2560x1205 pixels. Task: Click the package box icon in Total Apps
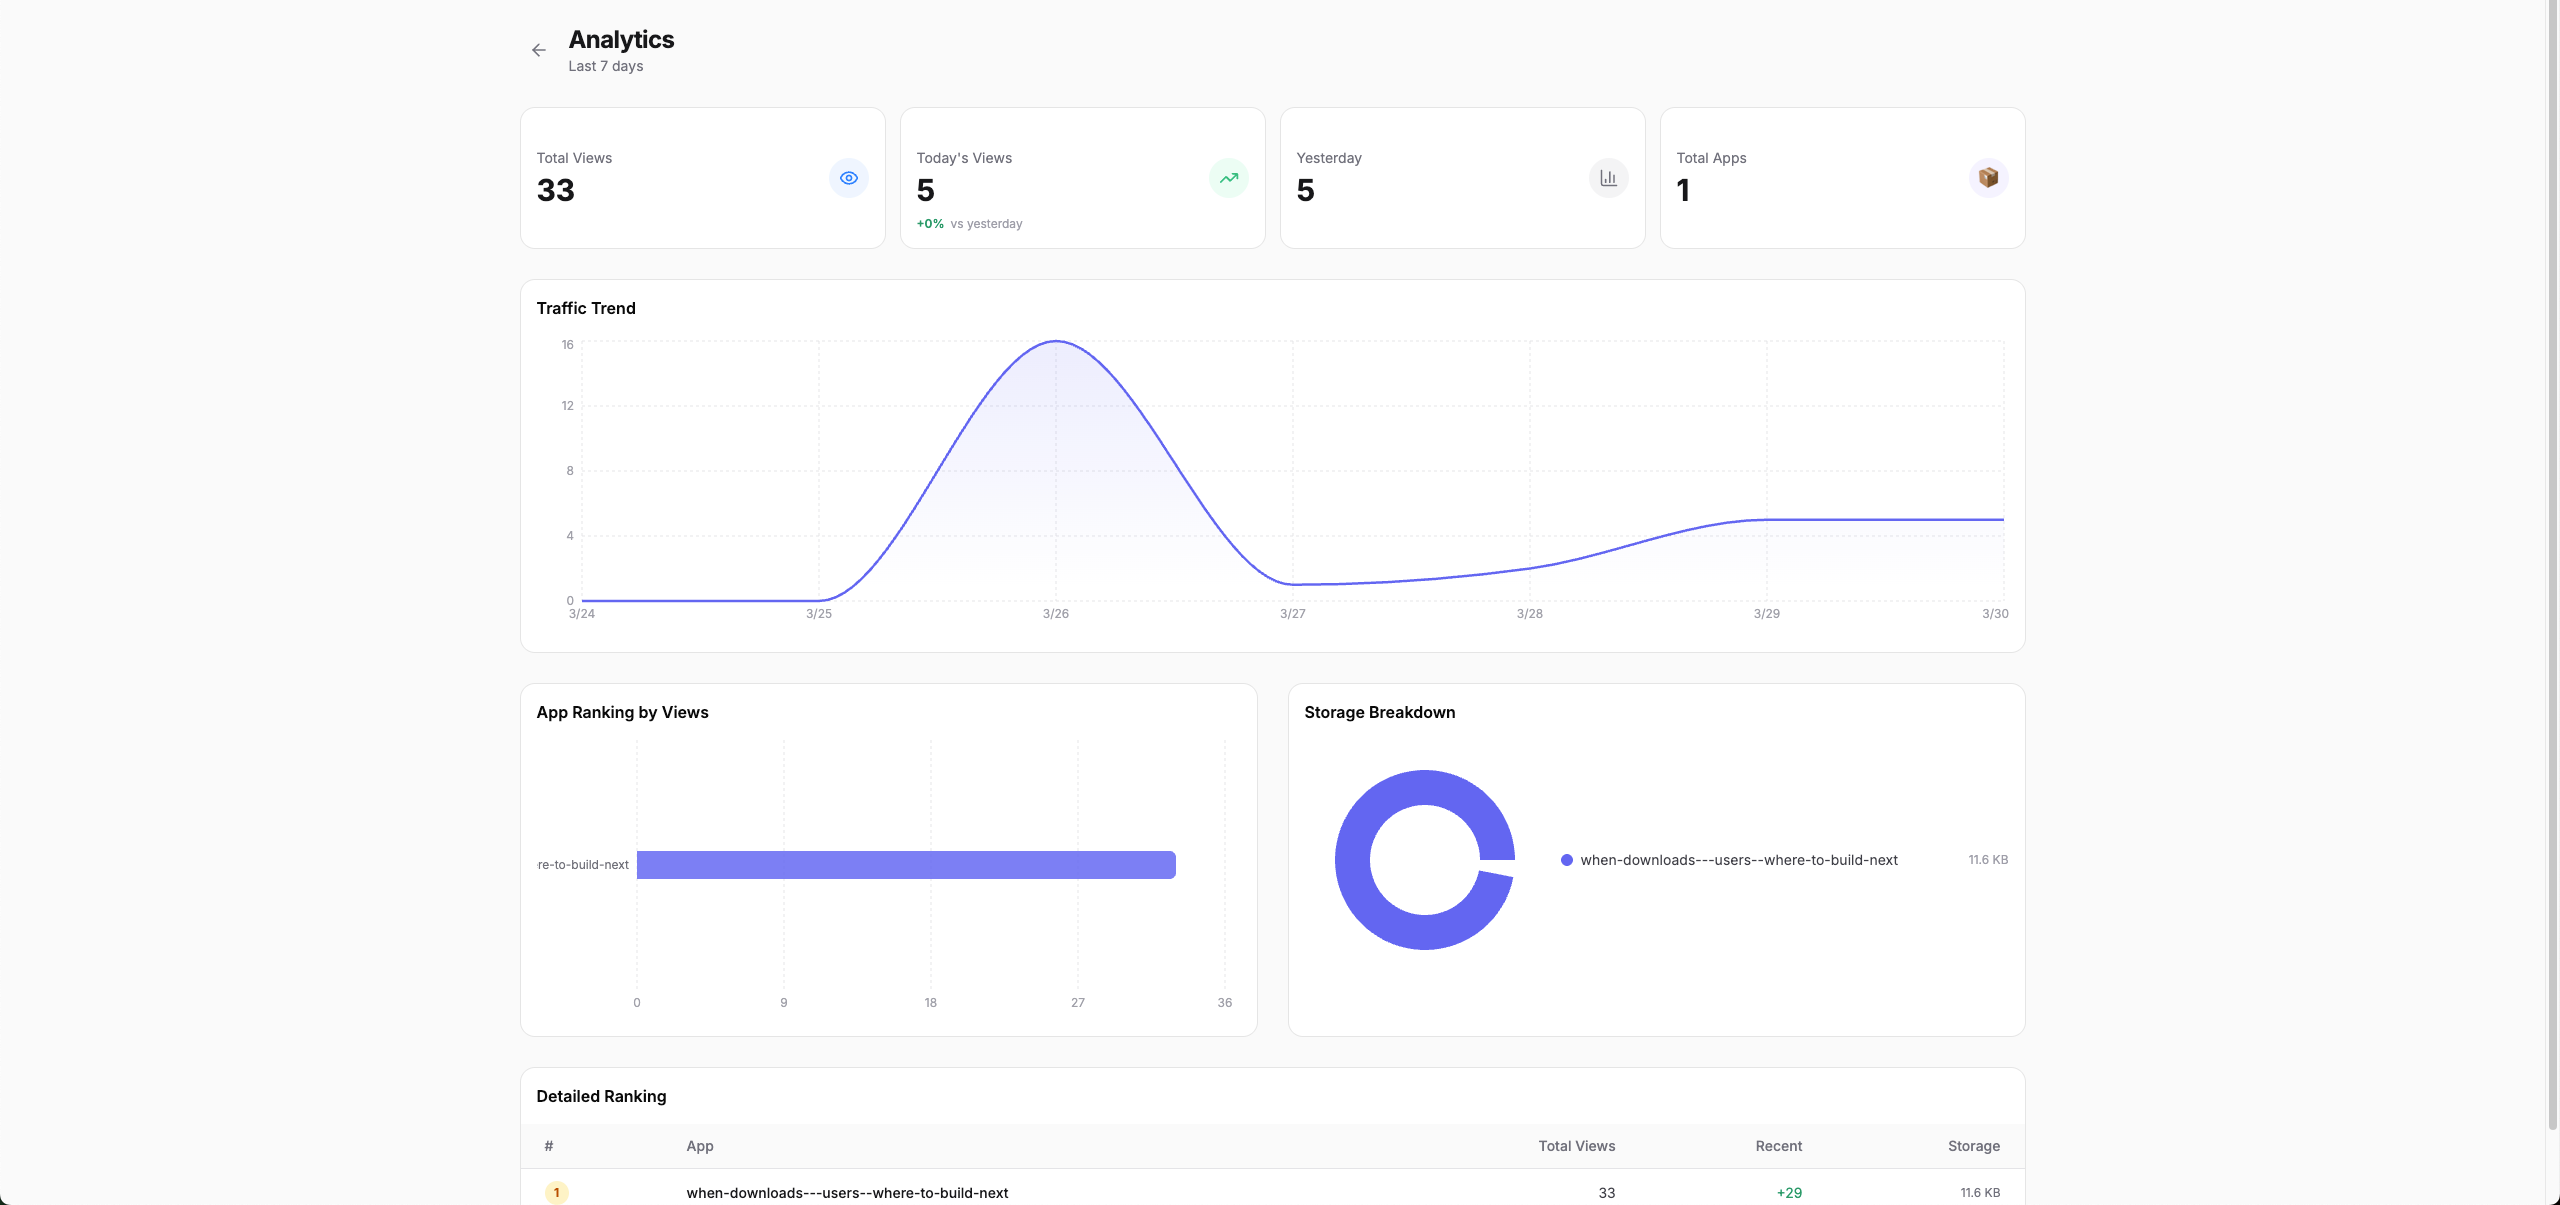pos(1988,178)
